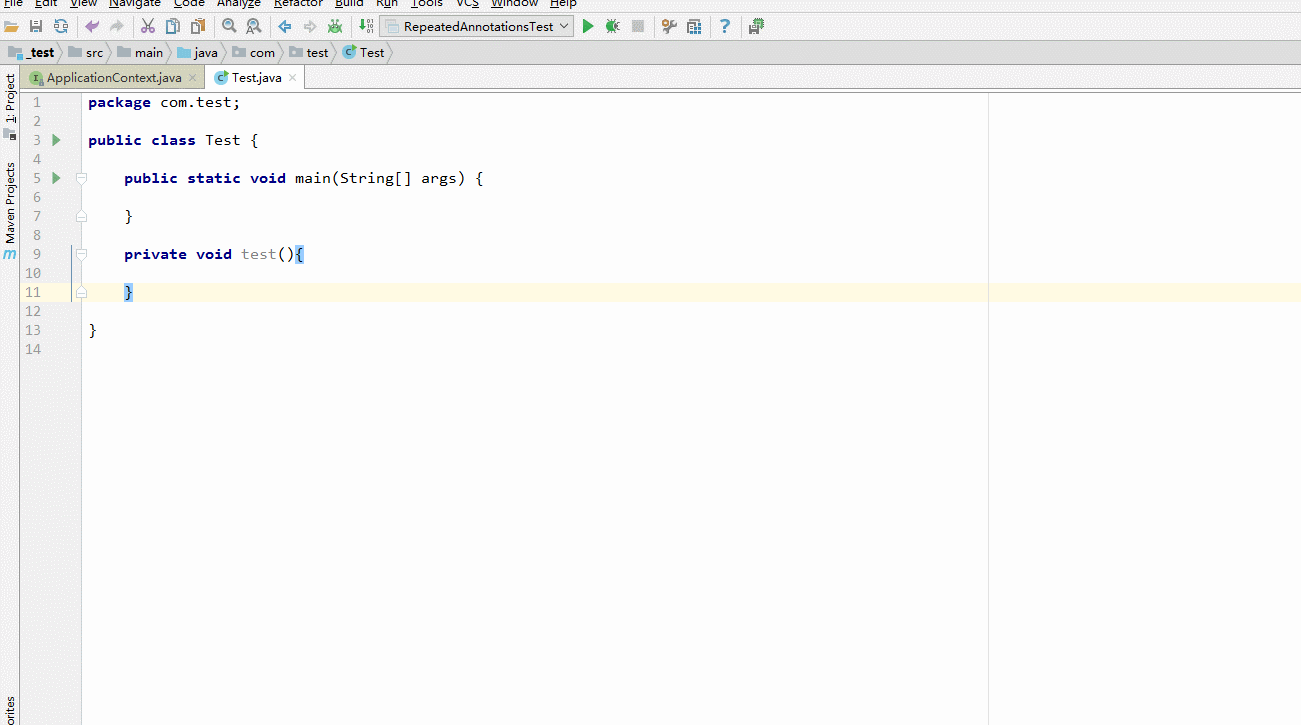Collapse the test() method fold marker

[x=82, y=254]
